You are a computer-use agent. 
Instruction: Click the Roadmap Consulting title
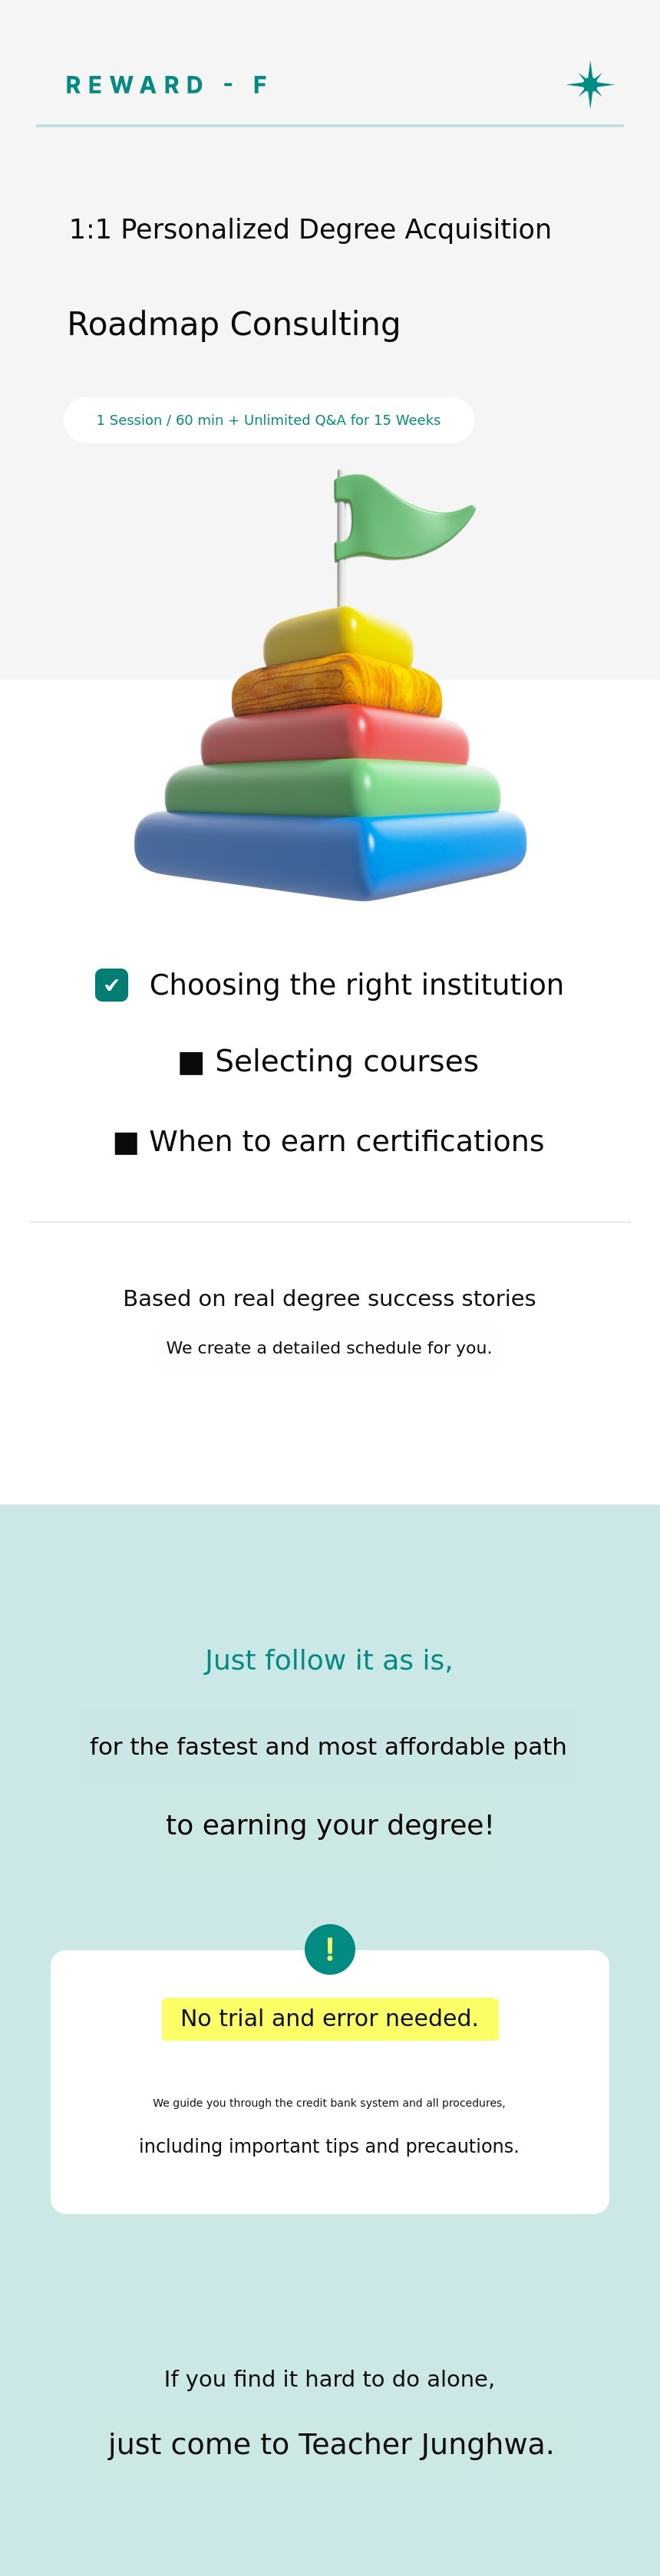[x=234, y=324]
